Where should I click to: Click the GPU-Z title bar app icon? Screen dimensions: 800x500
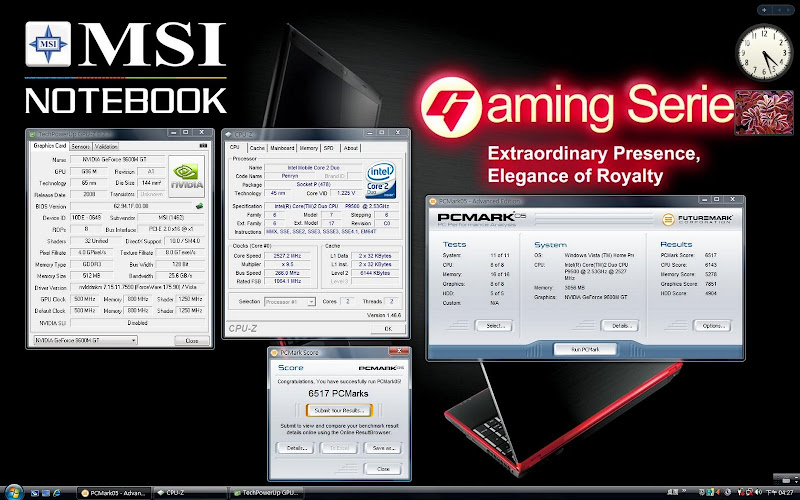33,134
